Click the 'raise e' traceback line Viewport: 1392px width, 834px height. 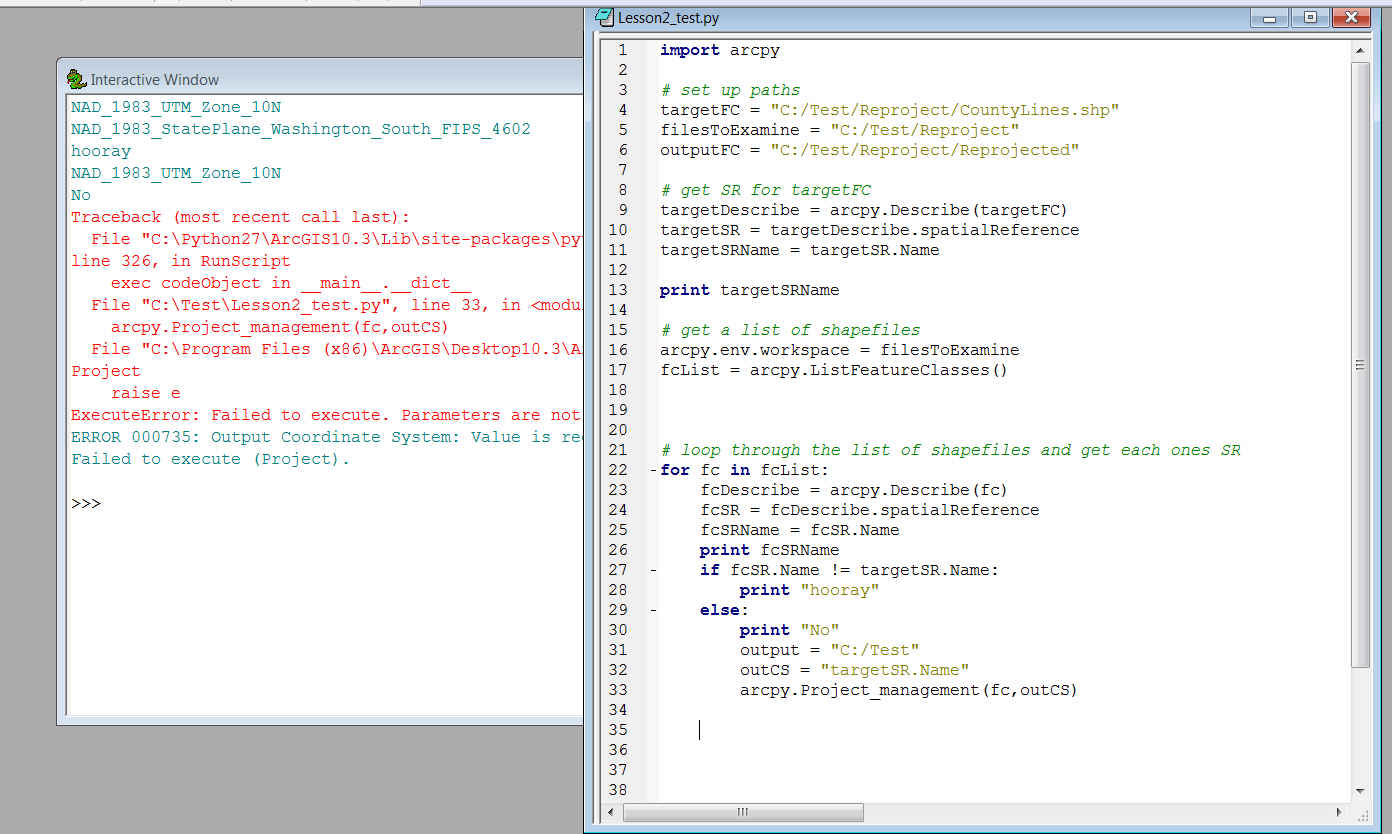coord(146,393)
